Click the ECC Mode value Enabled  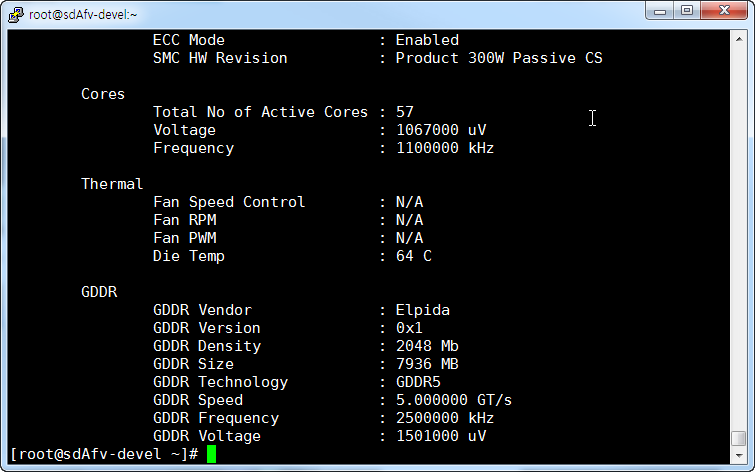(427, 40)
